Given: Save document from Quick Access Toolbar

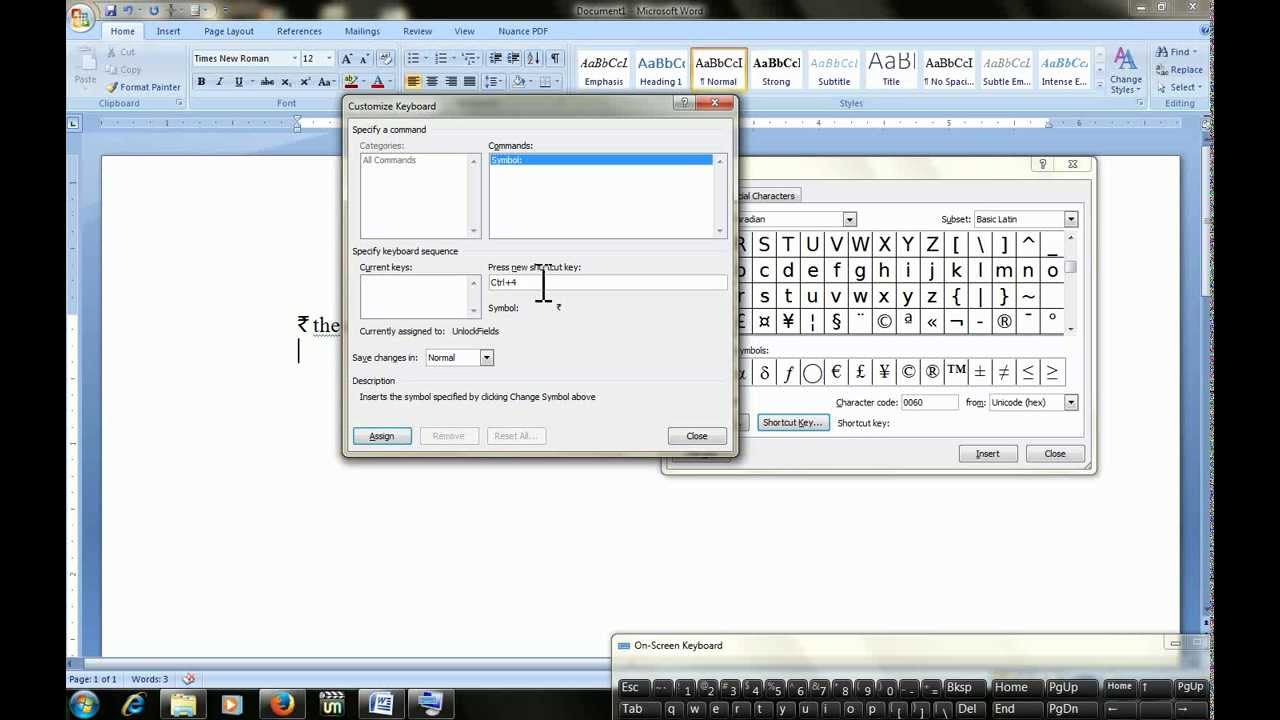Looking at the screenshot, I should pos(111,10).
